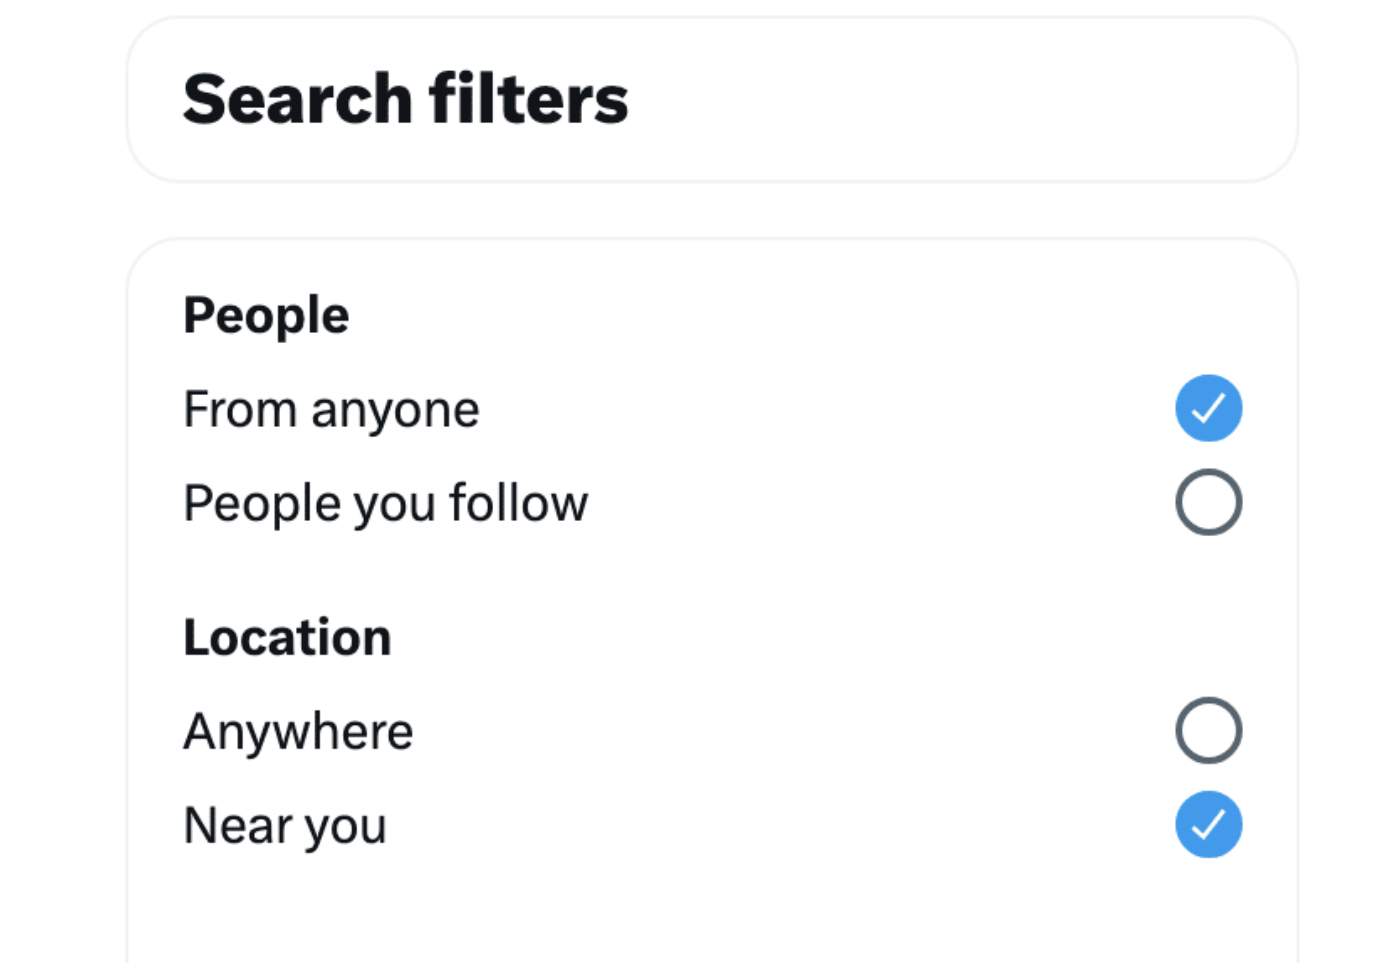Click the word "filters" in the title

(x=528, y=99)
